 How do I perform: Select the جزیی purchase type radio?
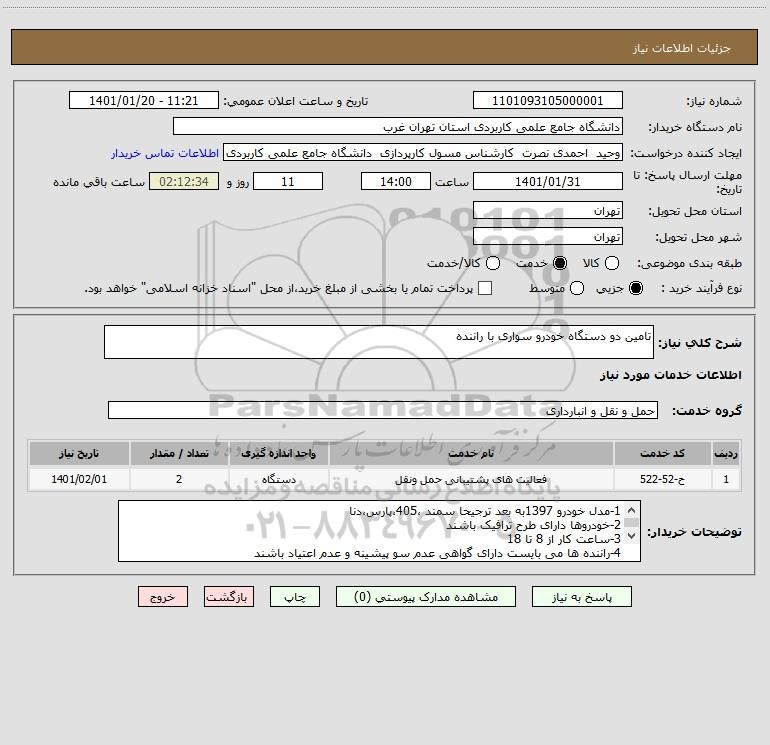pyautogui.click(x=635, y=288)
